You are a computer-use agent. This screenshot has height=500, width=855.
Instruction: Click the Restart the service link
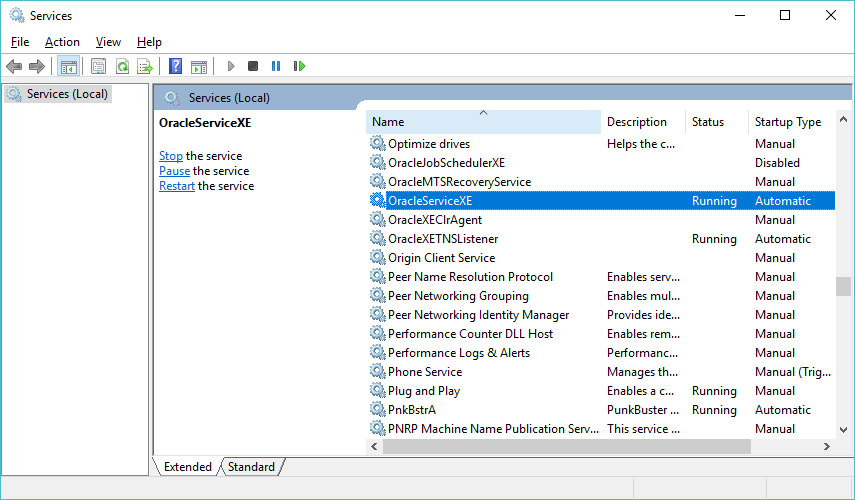tap(177, 186)
